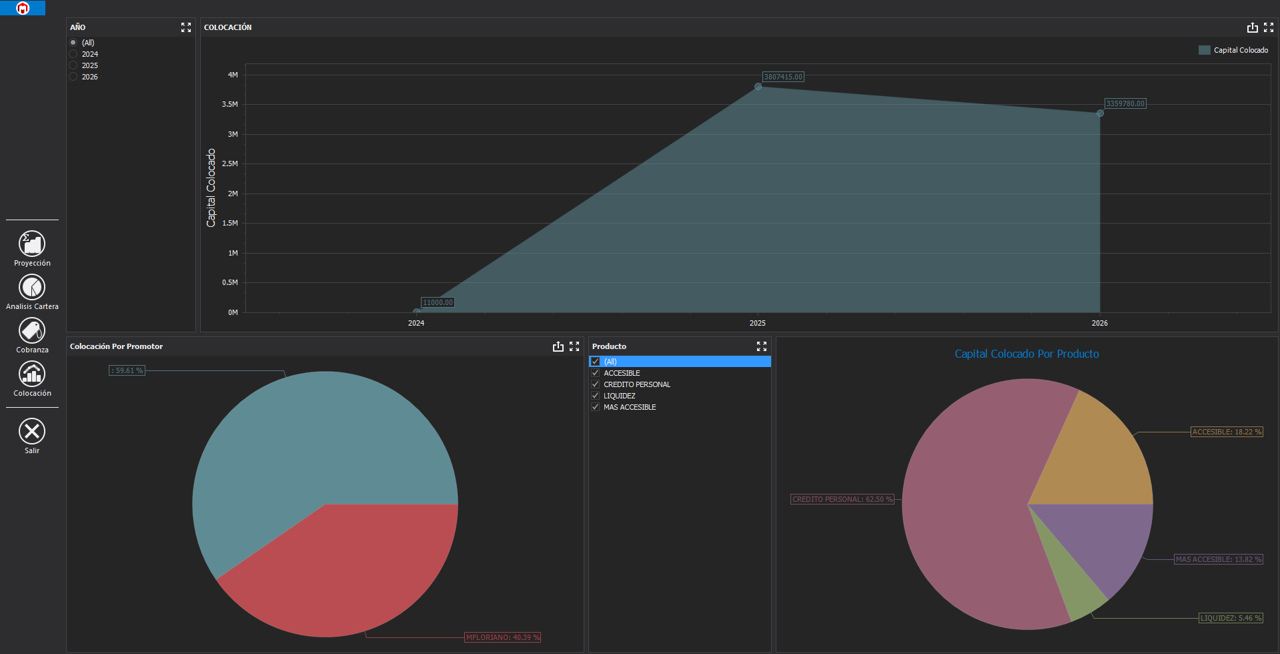Click the CREDITO PERSONAL pie slice label

(842, 499)
